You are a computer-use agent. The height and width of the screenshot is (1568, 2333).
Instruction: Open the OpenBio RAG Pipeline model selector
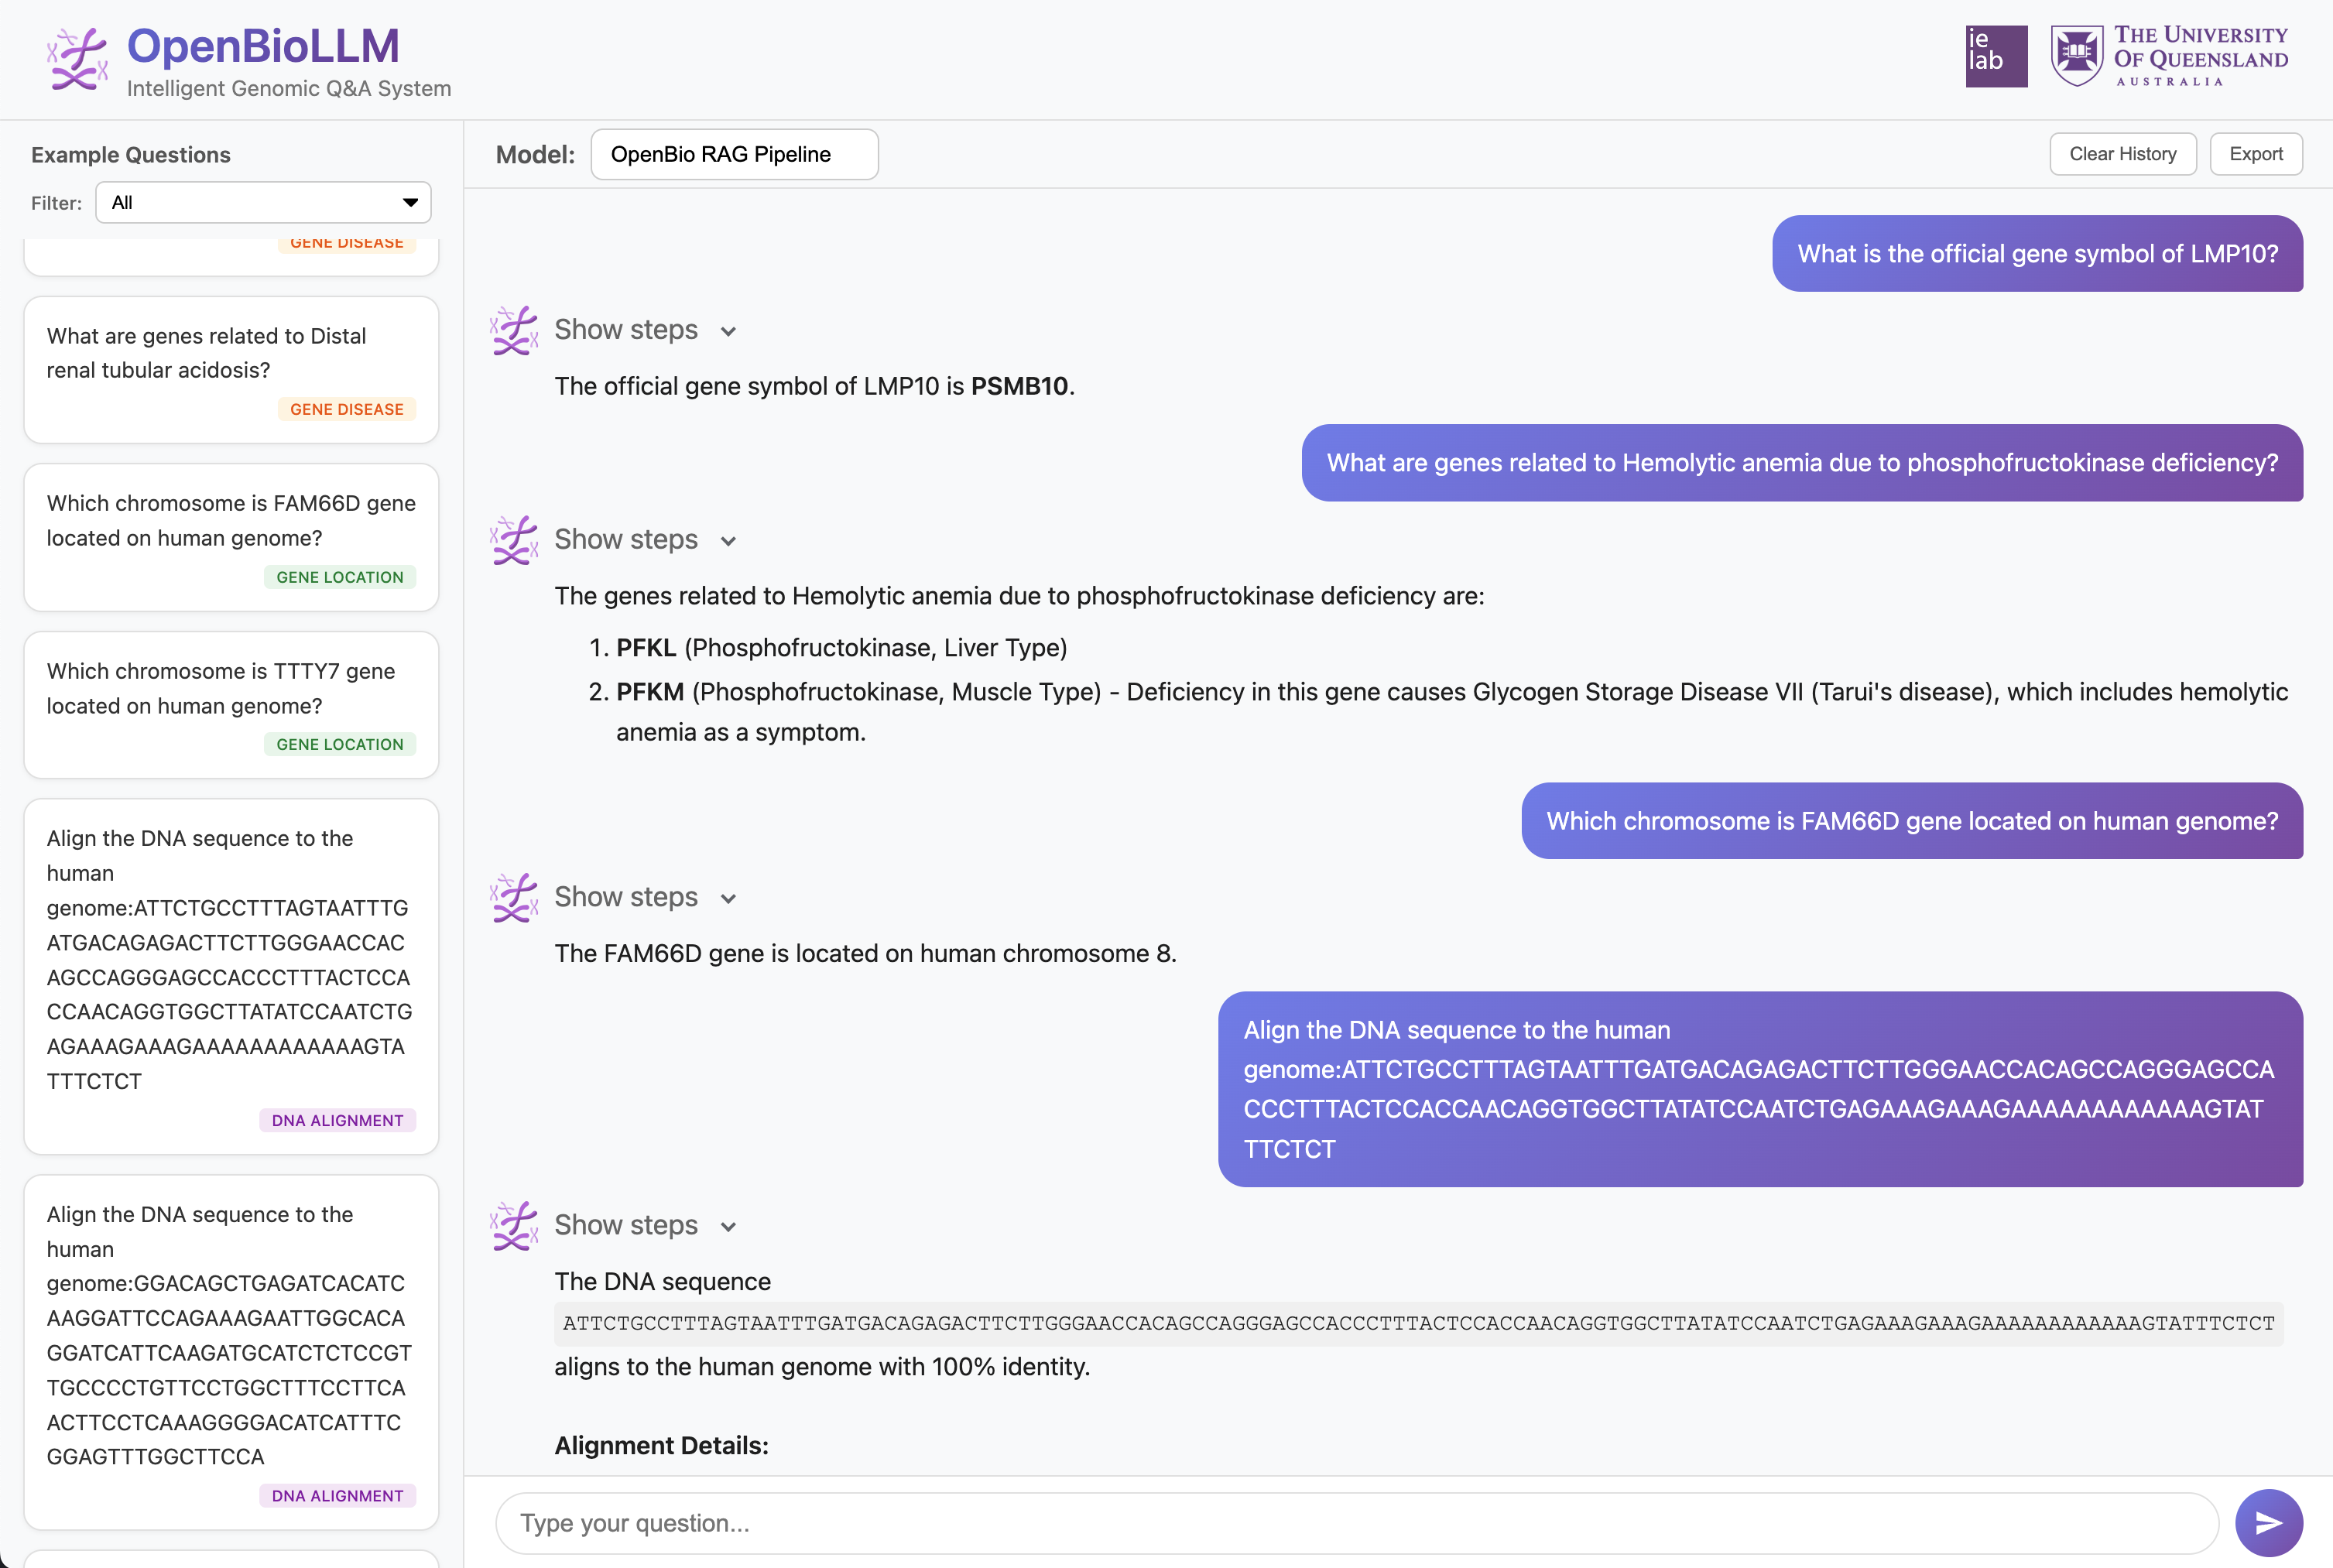point(734,154)
